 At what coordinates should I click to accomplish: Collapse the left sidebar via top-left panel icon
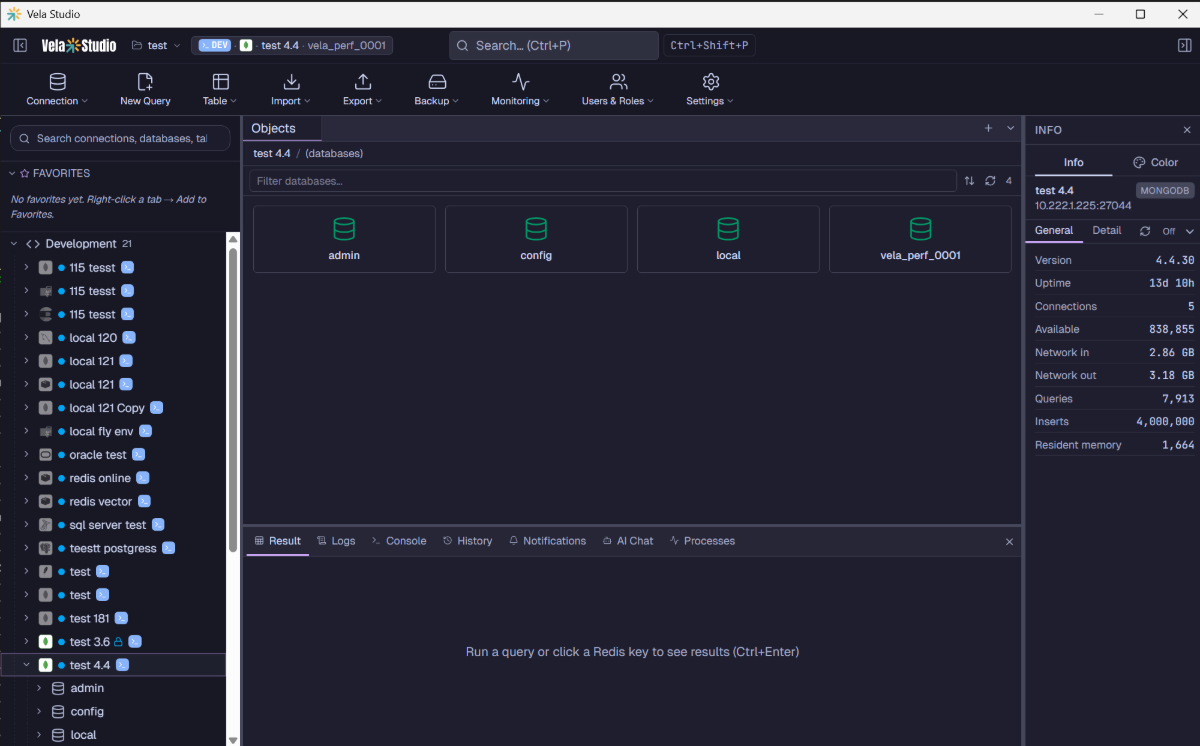point(19,45)
